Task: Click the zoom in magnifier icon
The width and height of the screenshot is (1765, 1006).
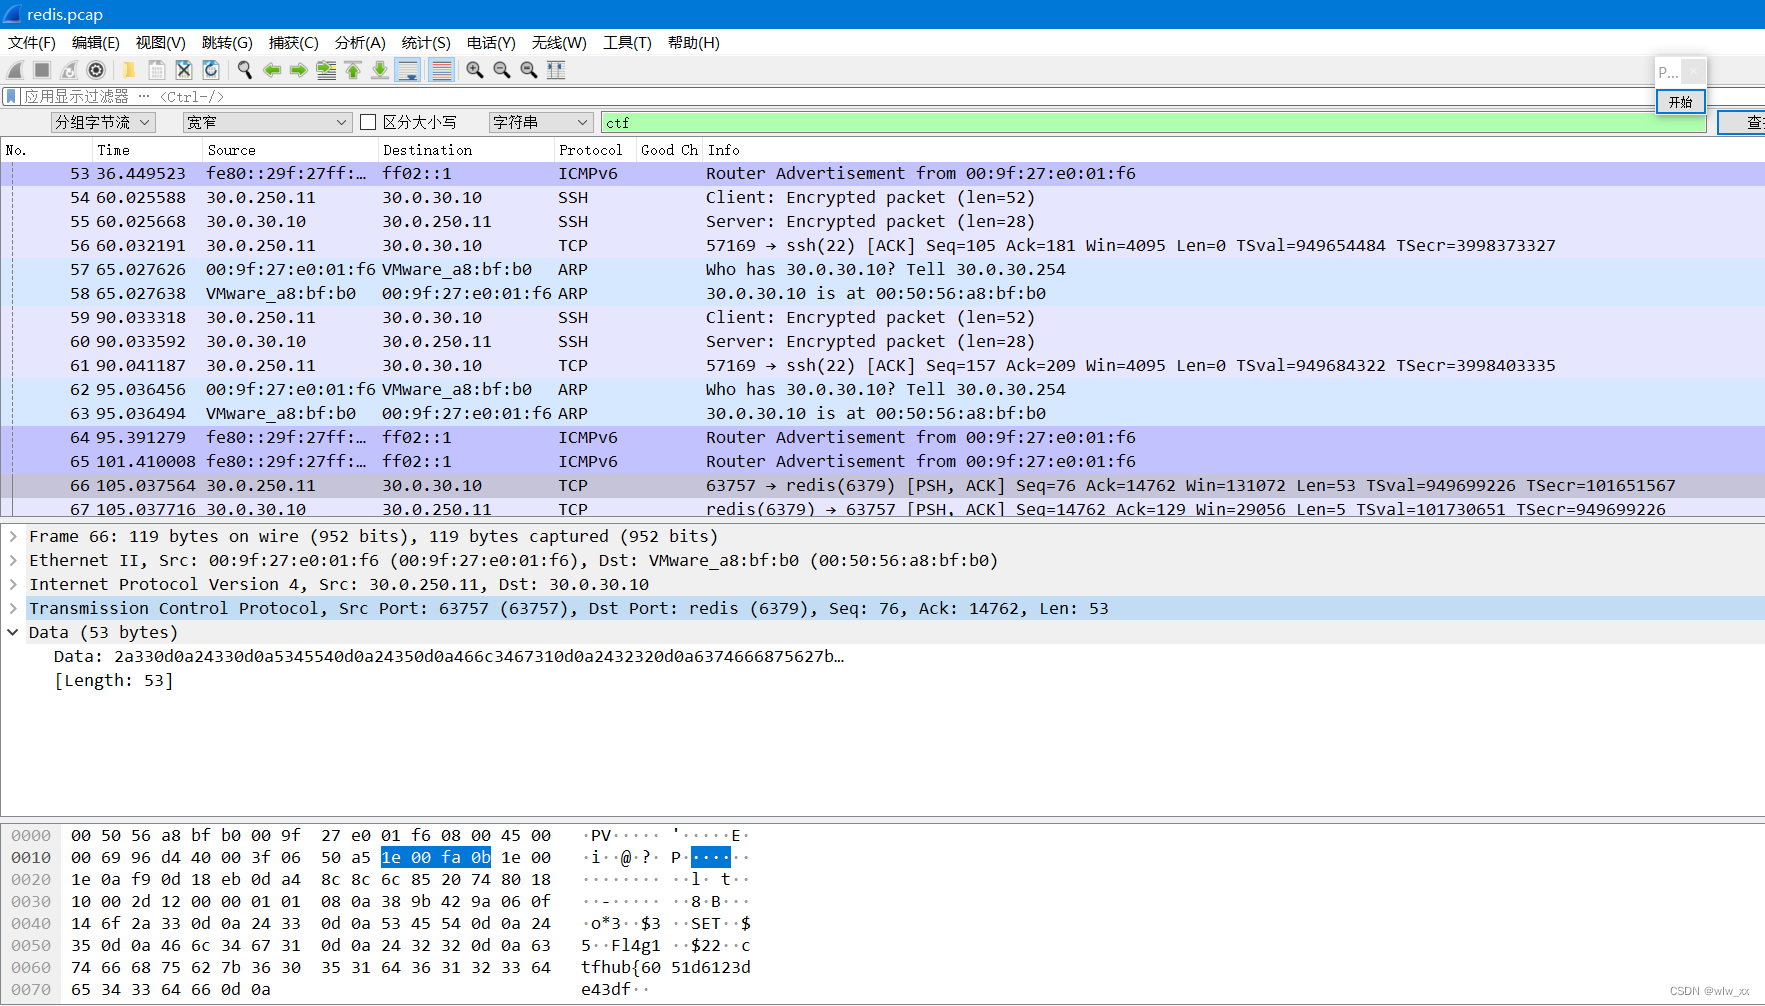Action: [x=475, y=70]
